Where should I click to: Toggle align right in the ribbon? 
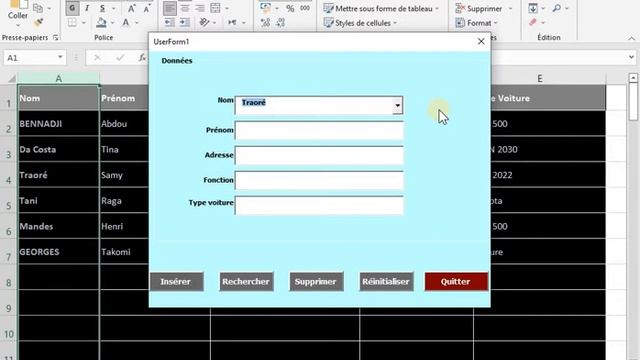pos(200,8)
